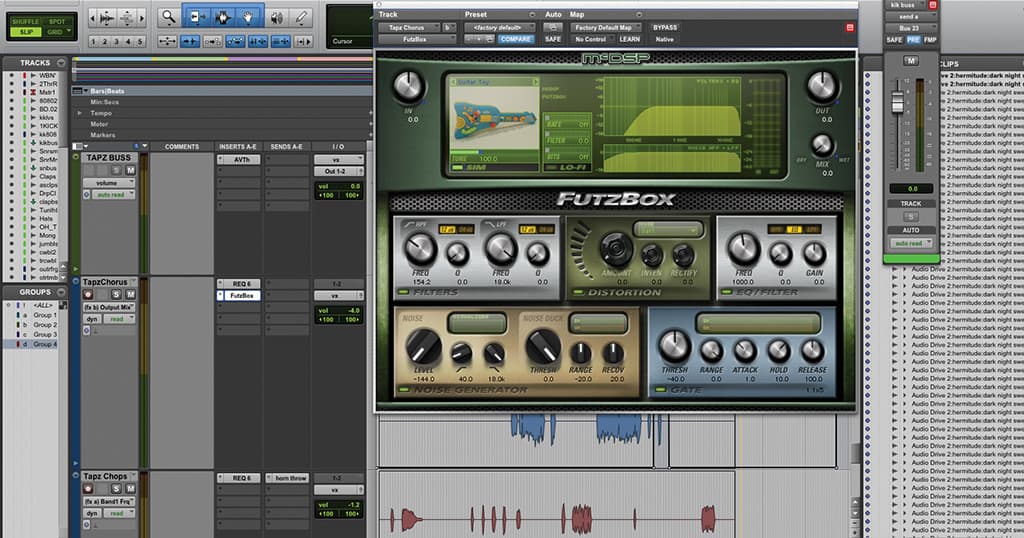Image resolution: width=1024 pixels, height=538 pixels.
Task: Solo the TapzChorus track
Action: tap(116, 294)
